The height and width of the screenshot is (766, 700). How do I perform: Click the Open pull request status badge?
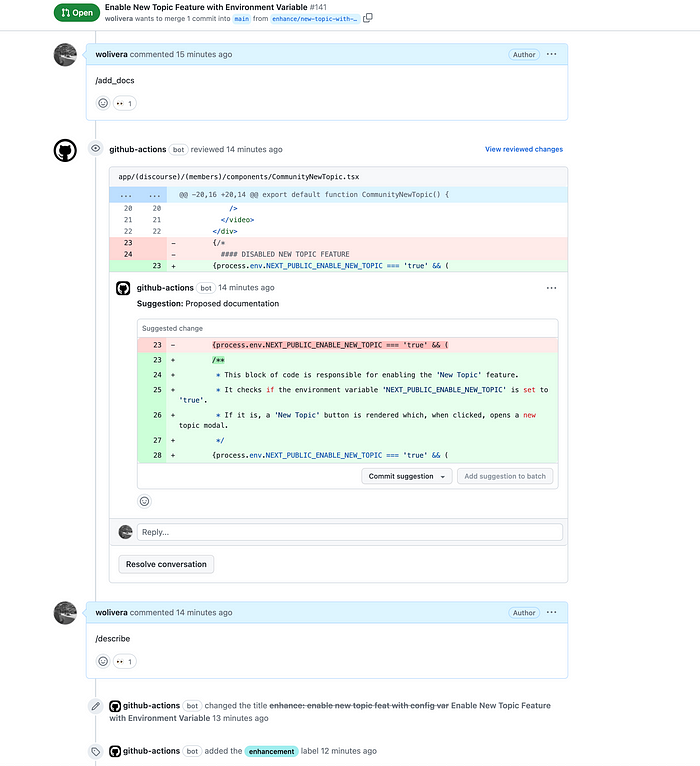pyautogui.click(x=77, y=13)
